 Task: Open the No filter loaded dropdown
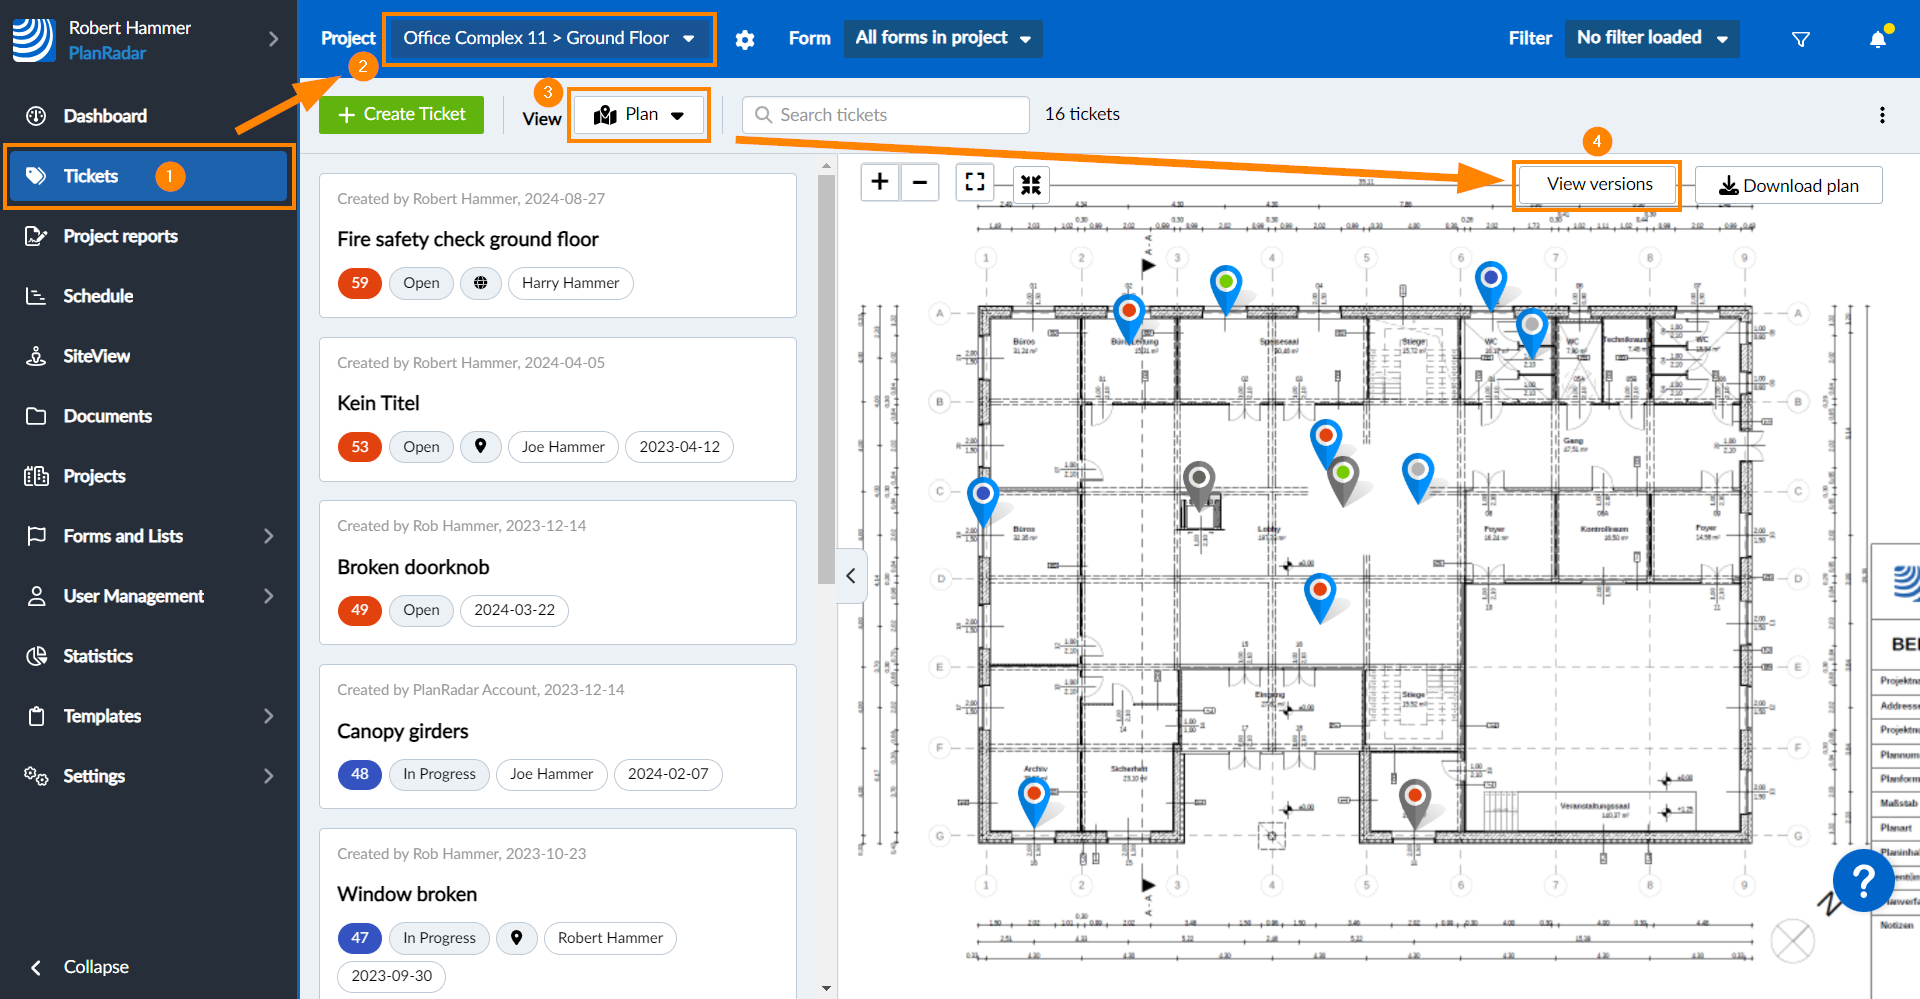coord(1652,38)
